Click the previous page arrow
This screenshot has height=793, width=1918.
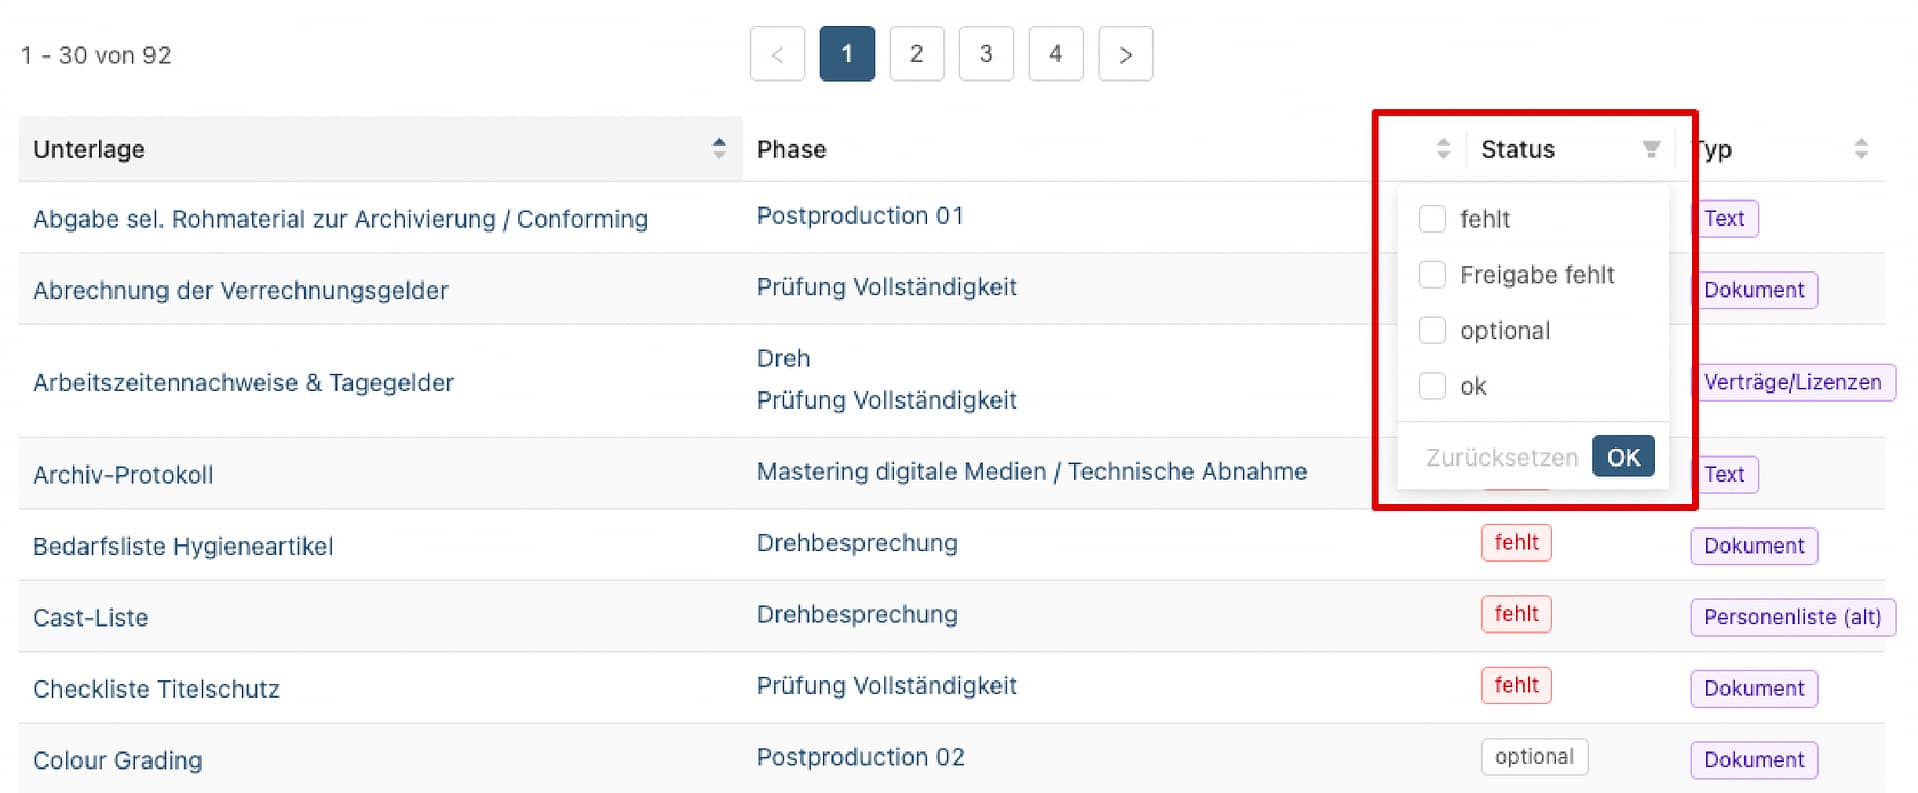tap(777, 54)
